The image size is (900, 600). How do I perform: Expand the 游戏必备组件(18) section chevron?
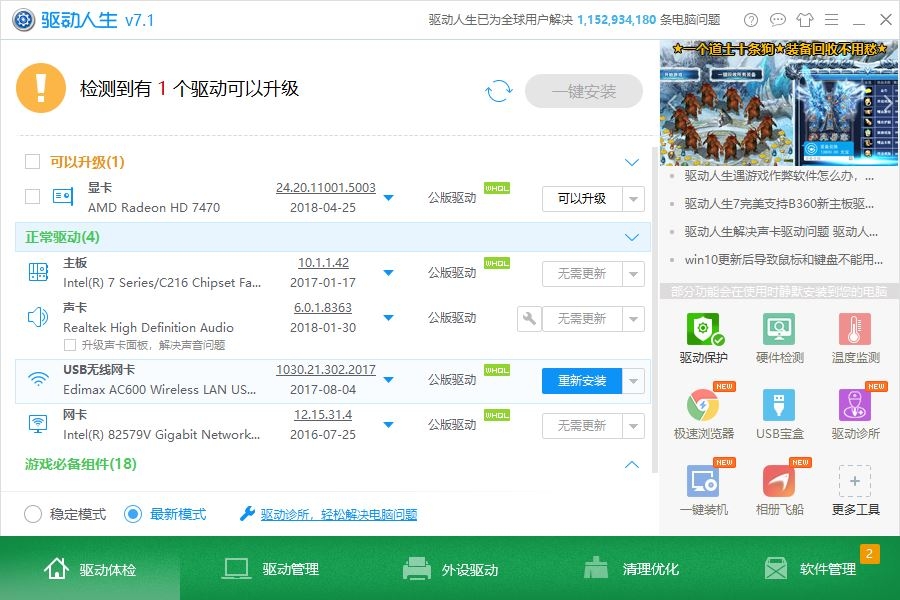pos(631,464)
